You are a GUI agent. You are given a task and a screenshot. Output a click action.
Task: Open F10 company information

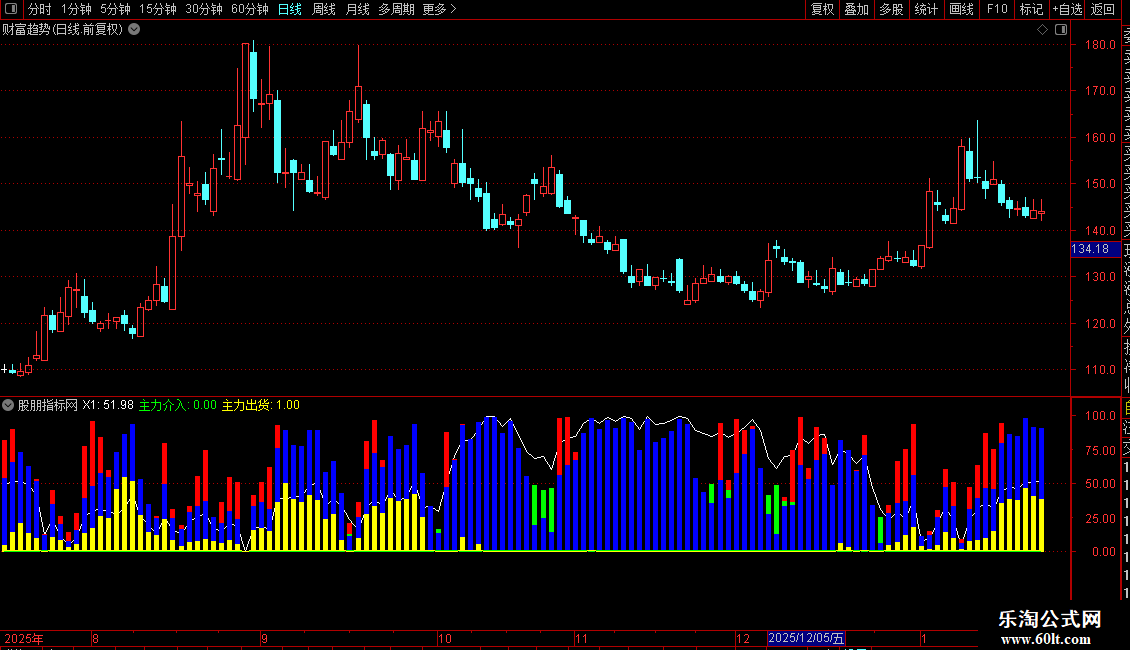point(997,9)
